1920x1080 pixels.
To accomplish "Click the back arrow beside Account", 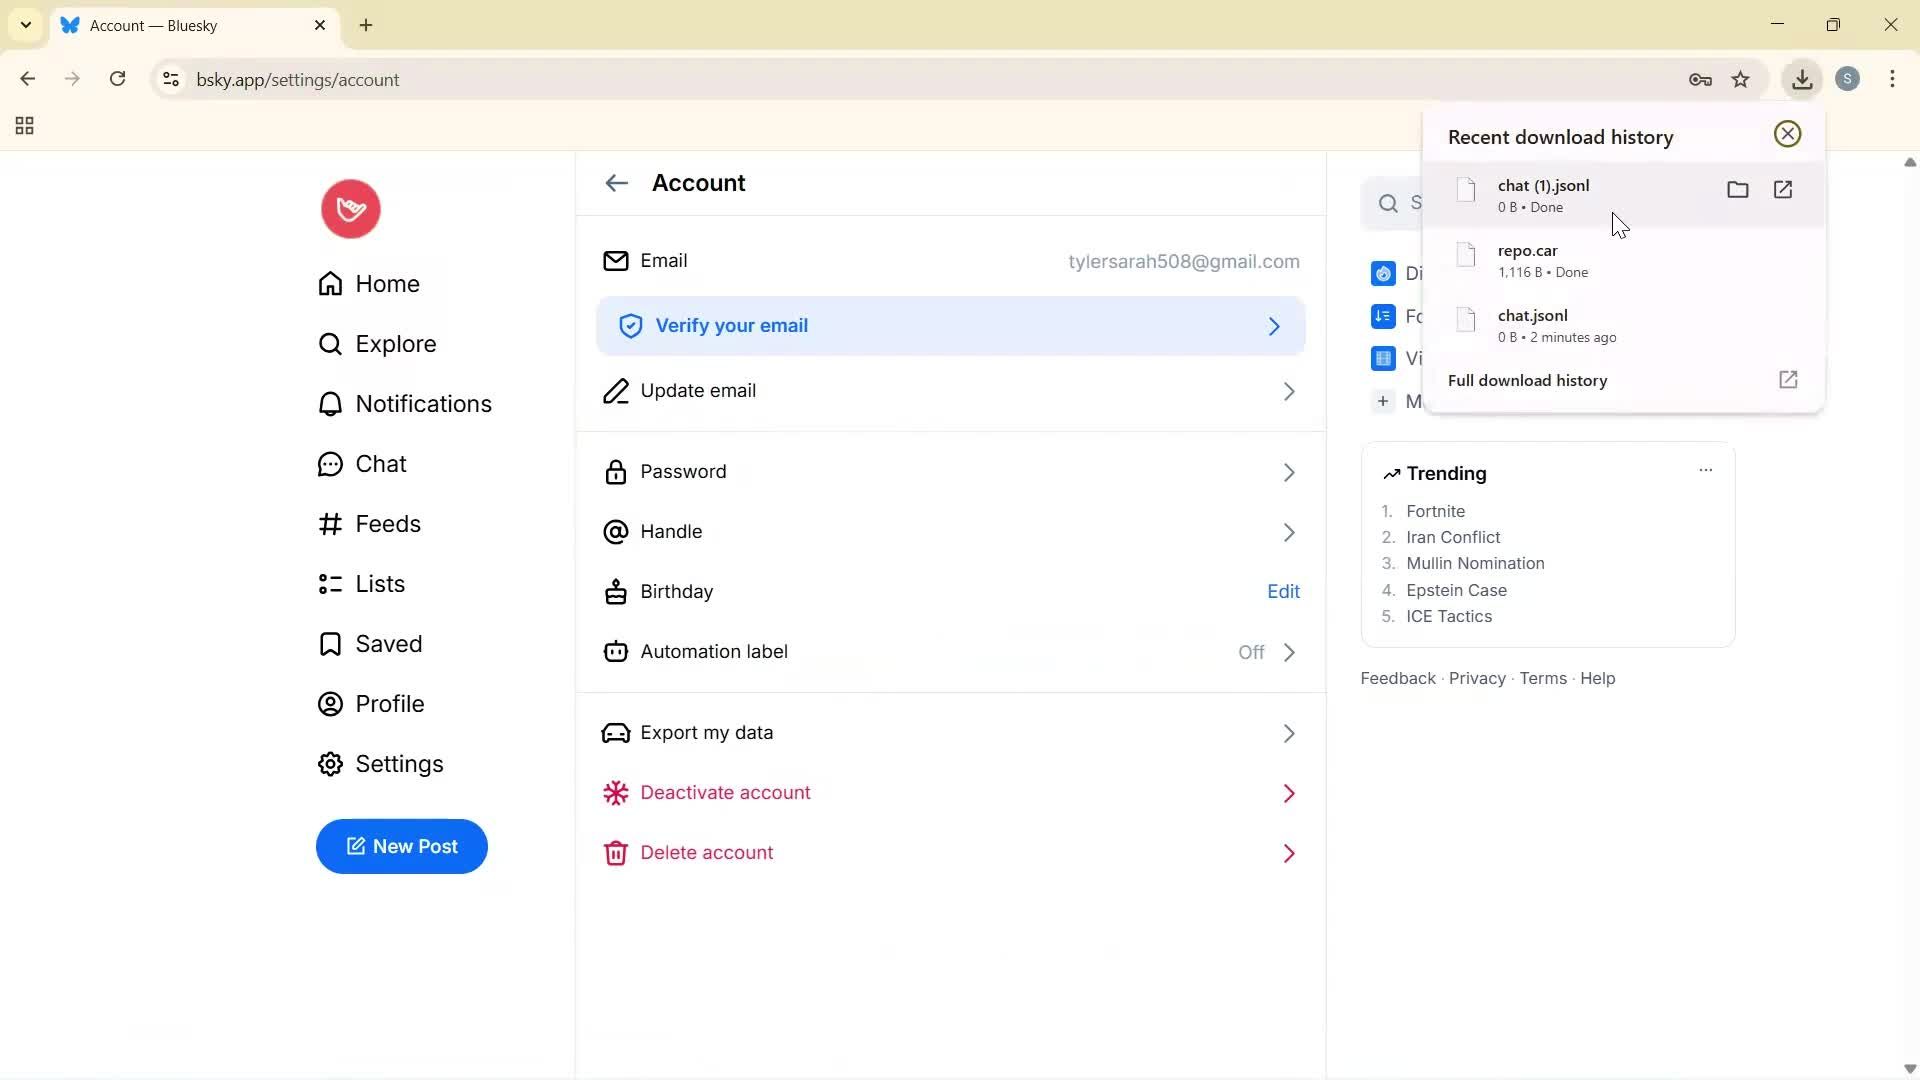I will 616,183.
